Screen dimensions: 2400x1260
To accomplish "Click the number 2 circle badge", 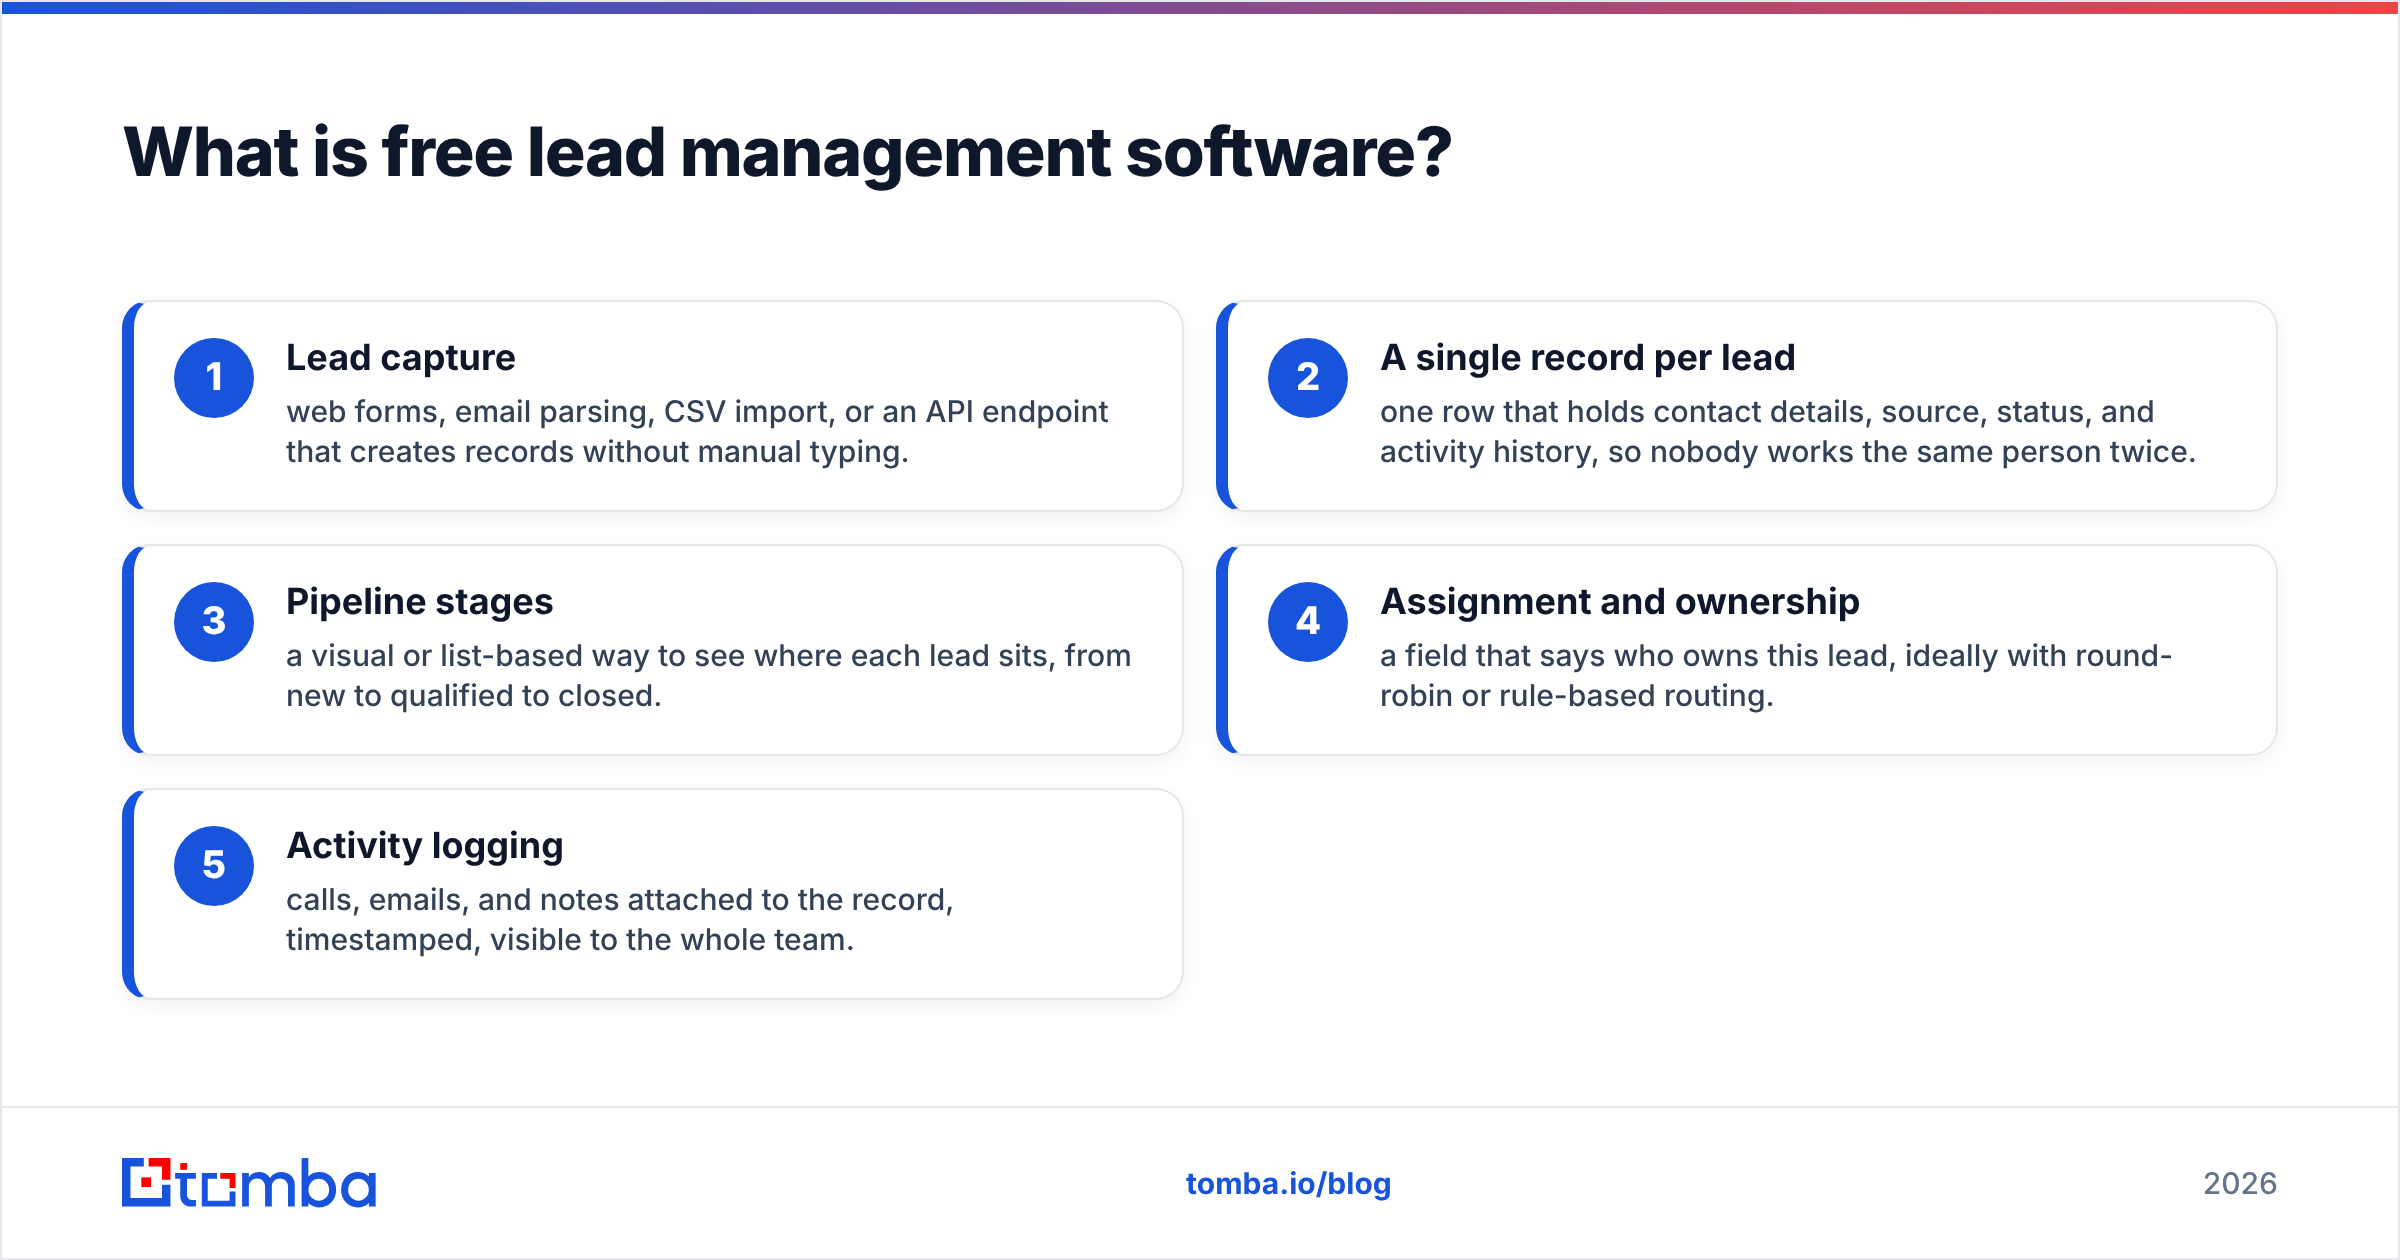I will pyautogui.click(x=1308, y=378).
